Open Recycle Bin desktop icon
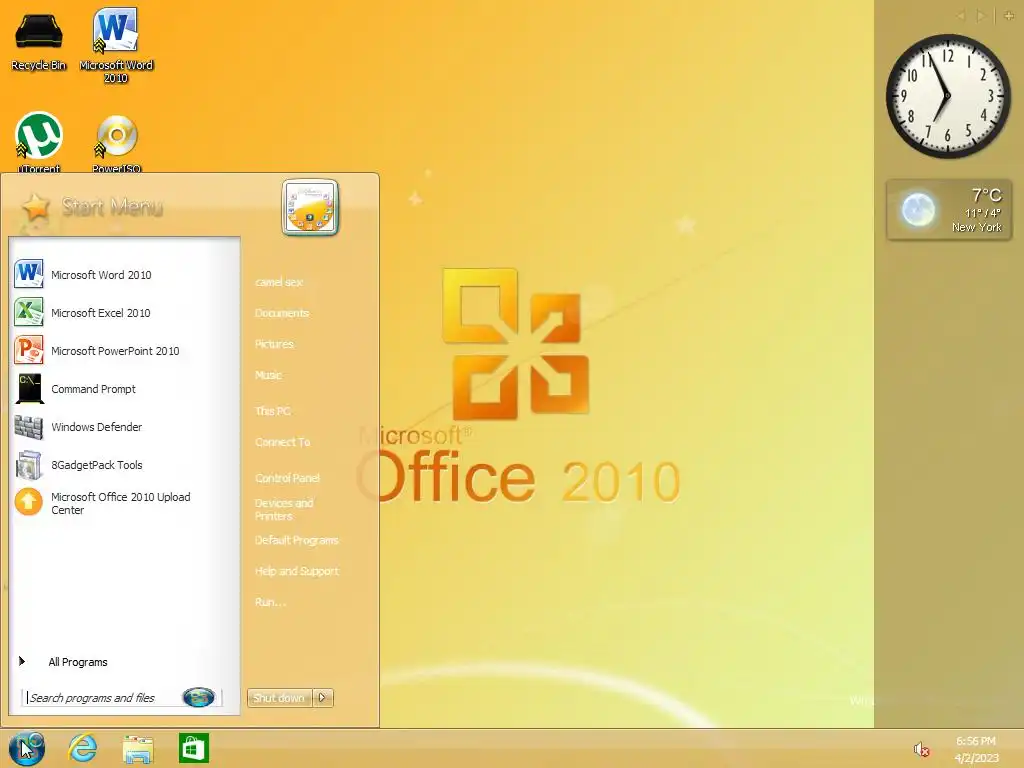 39,40
